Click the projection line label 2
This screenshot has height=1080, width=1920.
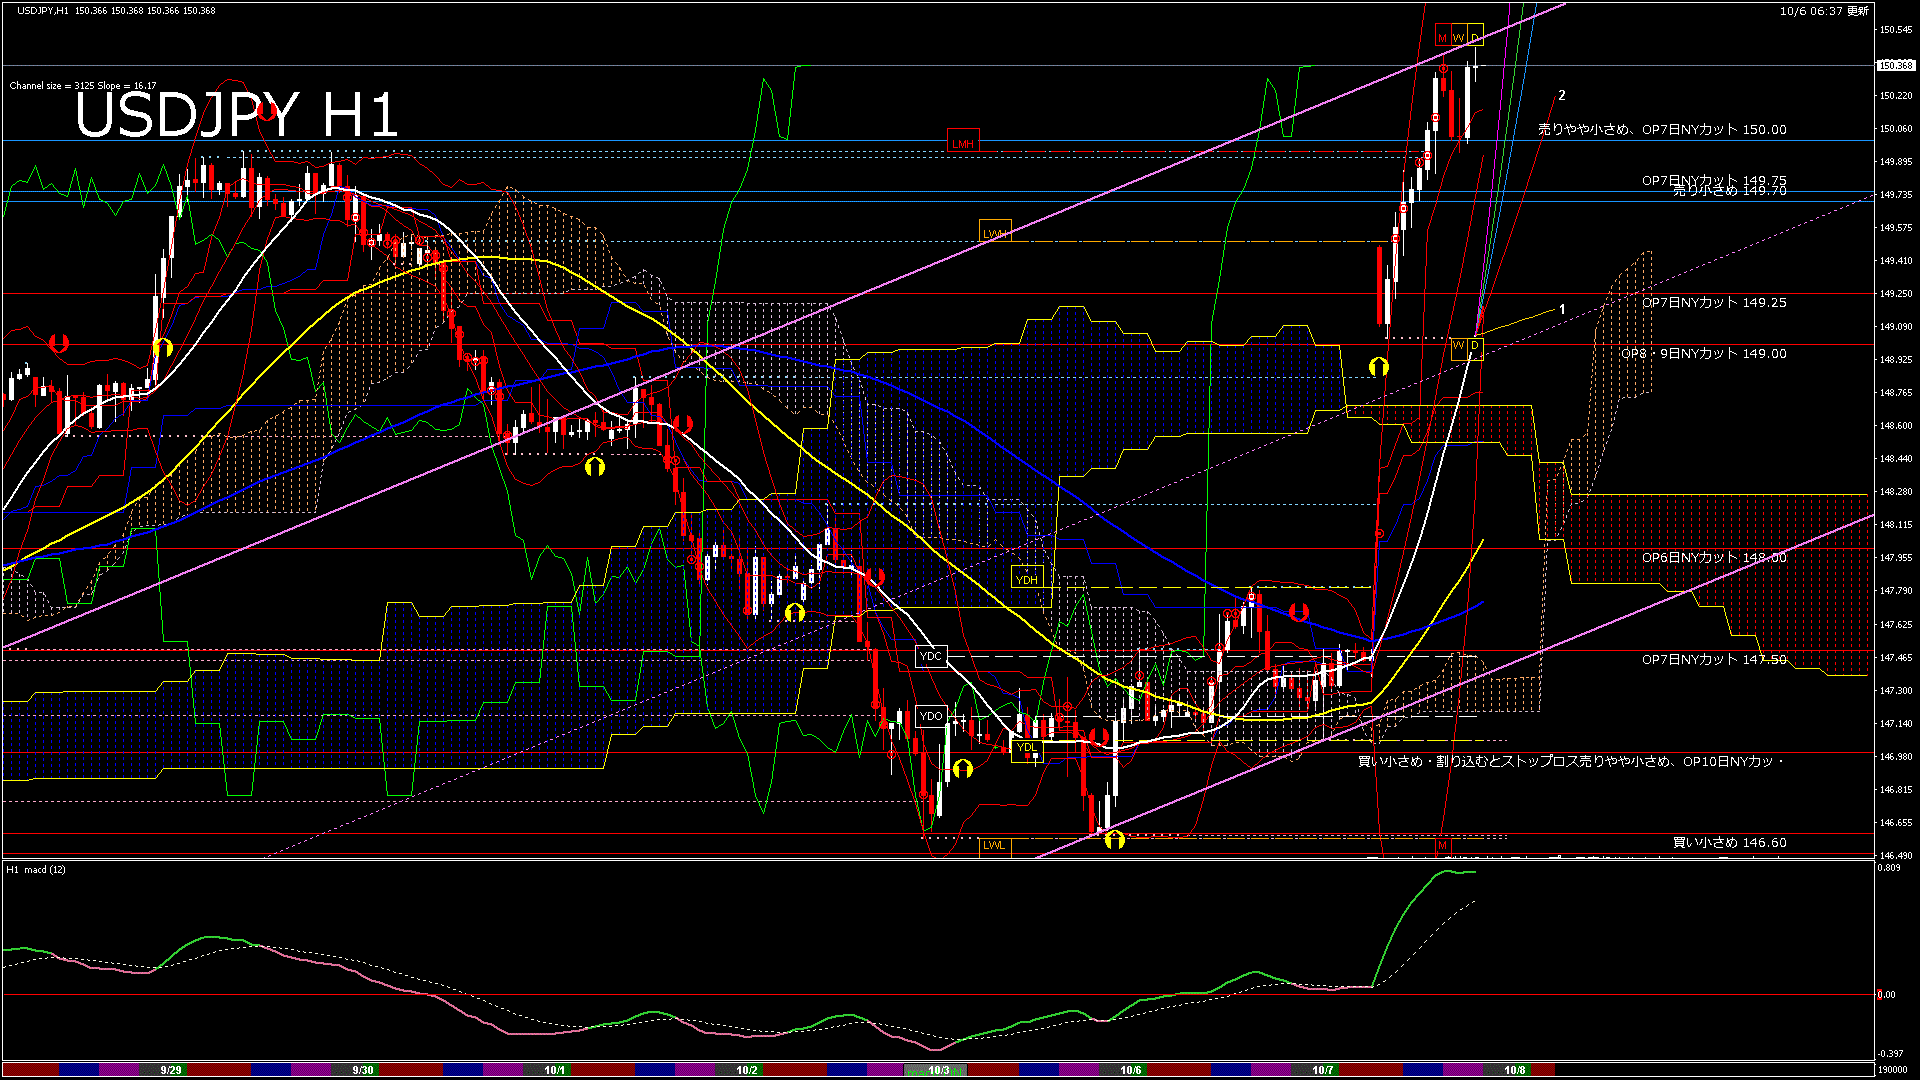click(1561, 96)
